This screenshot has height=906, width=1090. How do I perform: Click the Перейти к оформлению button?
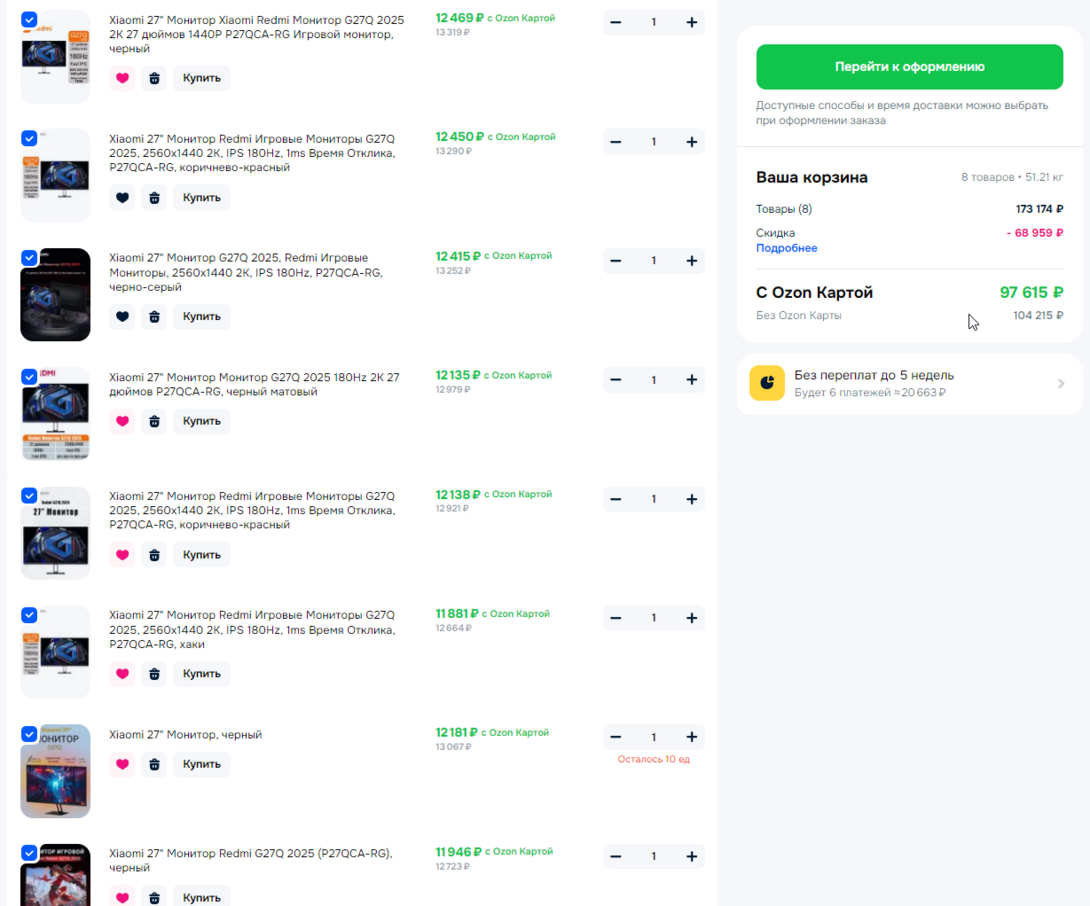click(x=909, y=67)
